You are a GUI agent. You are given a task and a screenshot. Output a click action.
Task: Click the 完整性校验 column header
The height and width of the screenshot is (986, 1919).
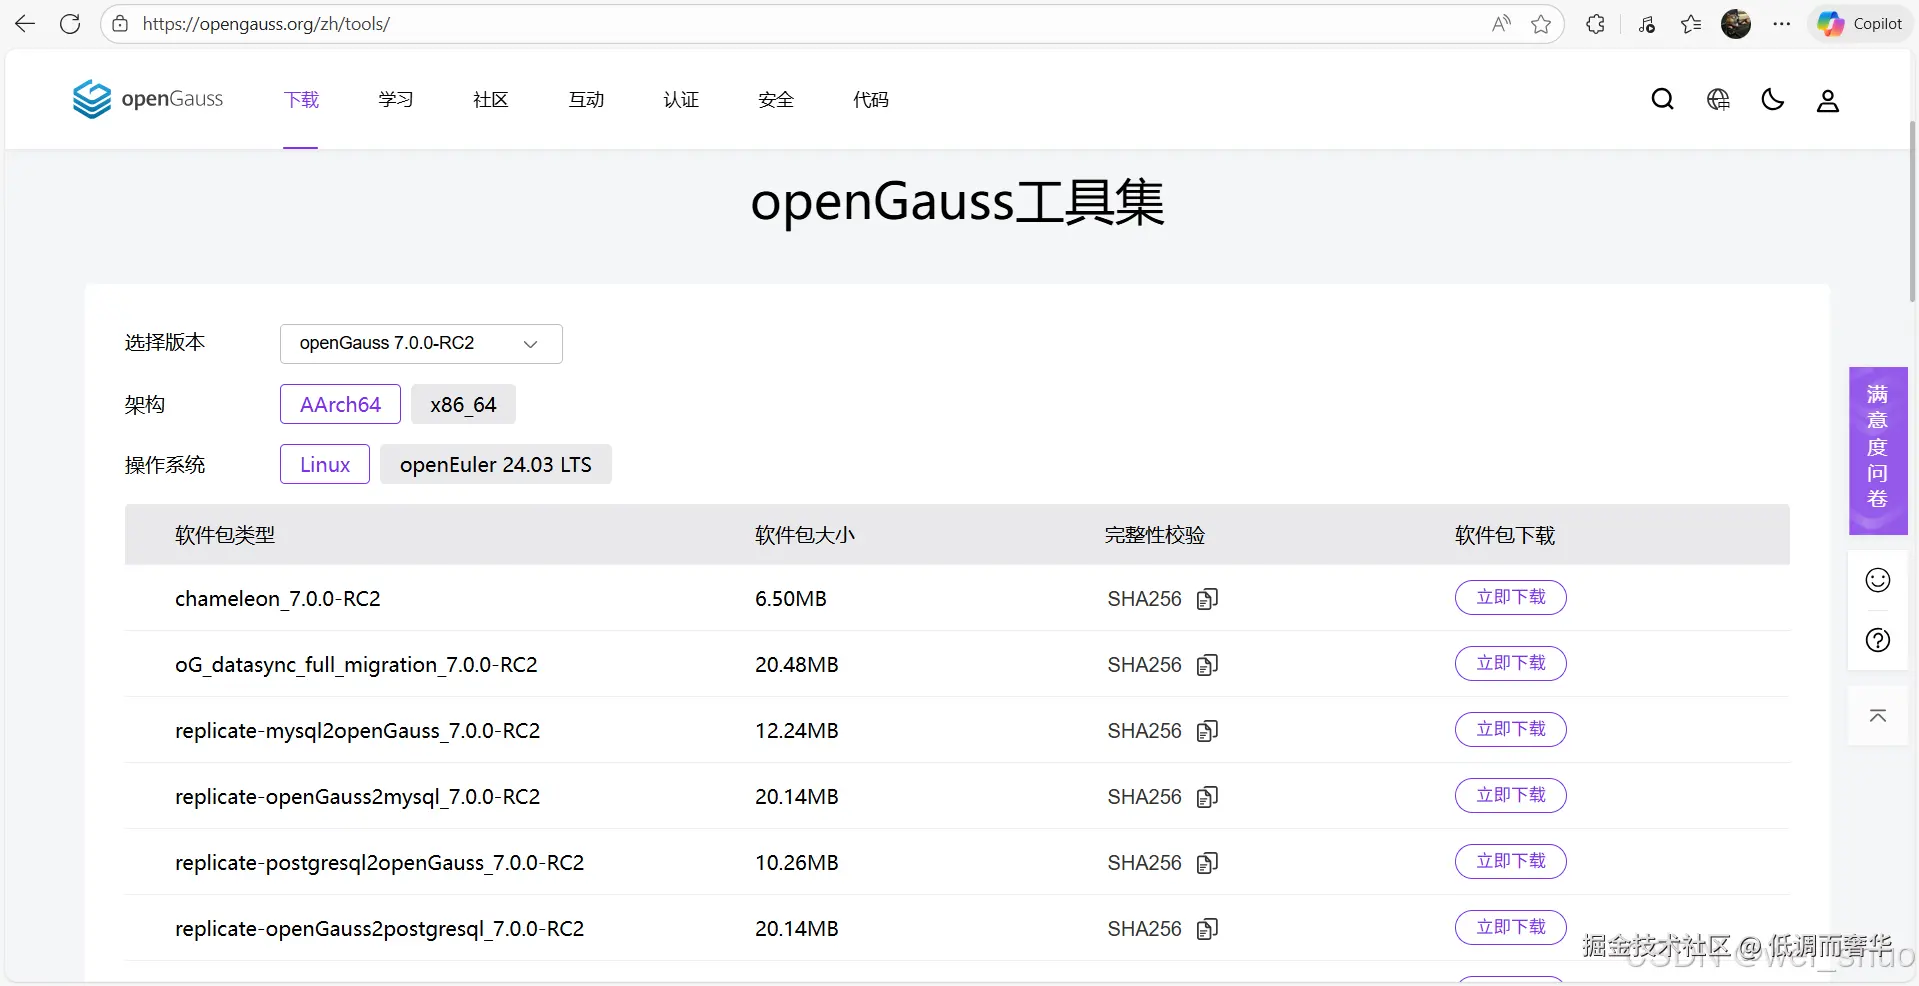[1155, 535]
